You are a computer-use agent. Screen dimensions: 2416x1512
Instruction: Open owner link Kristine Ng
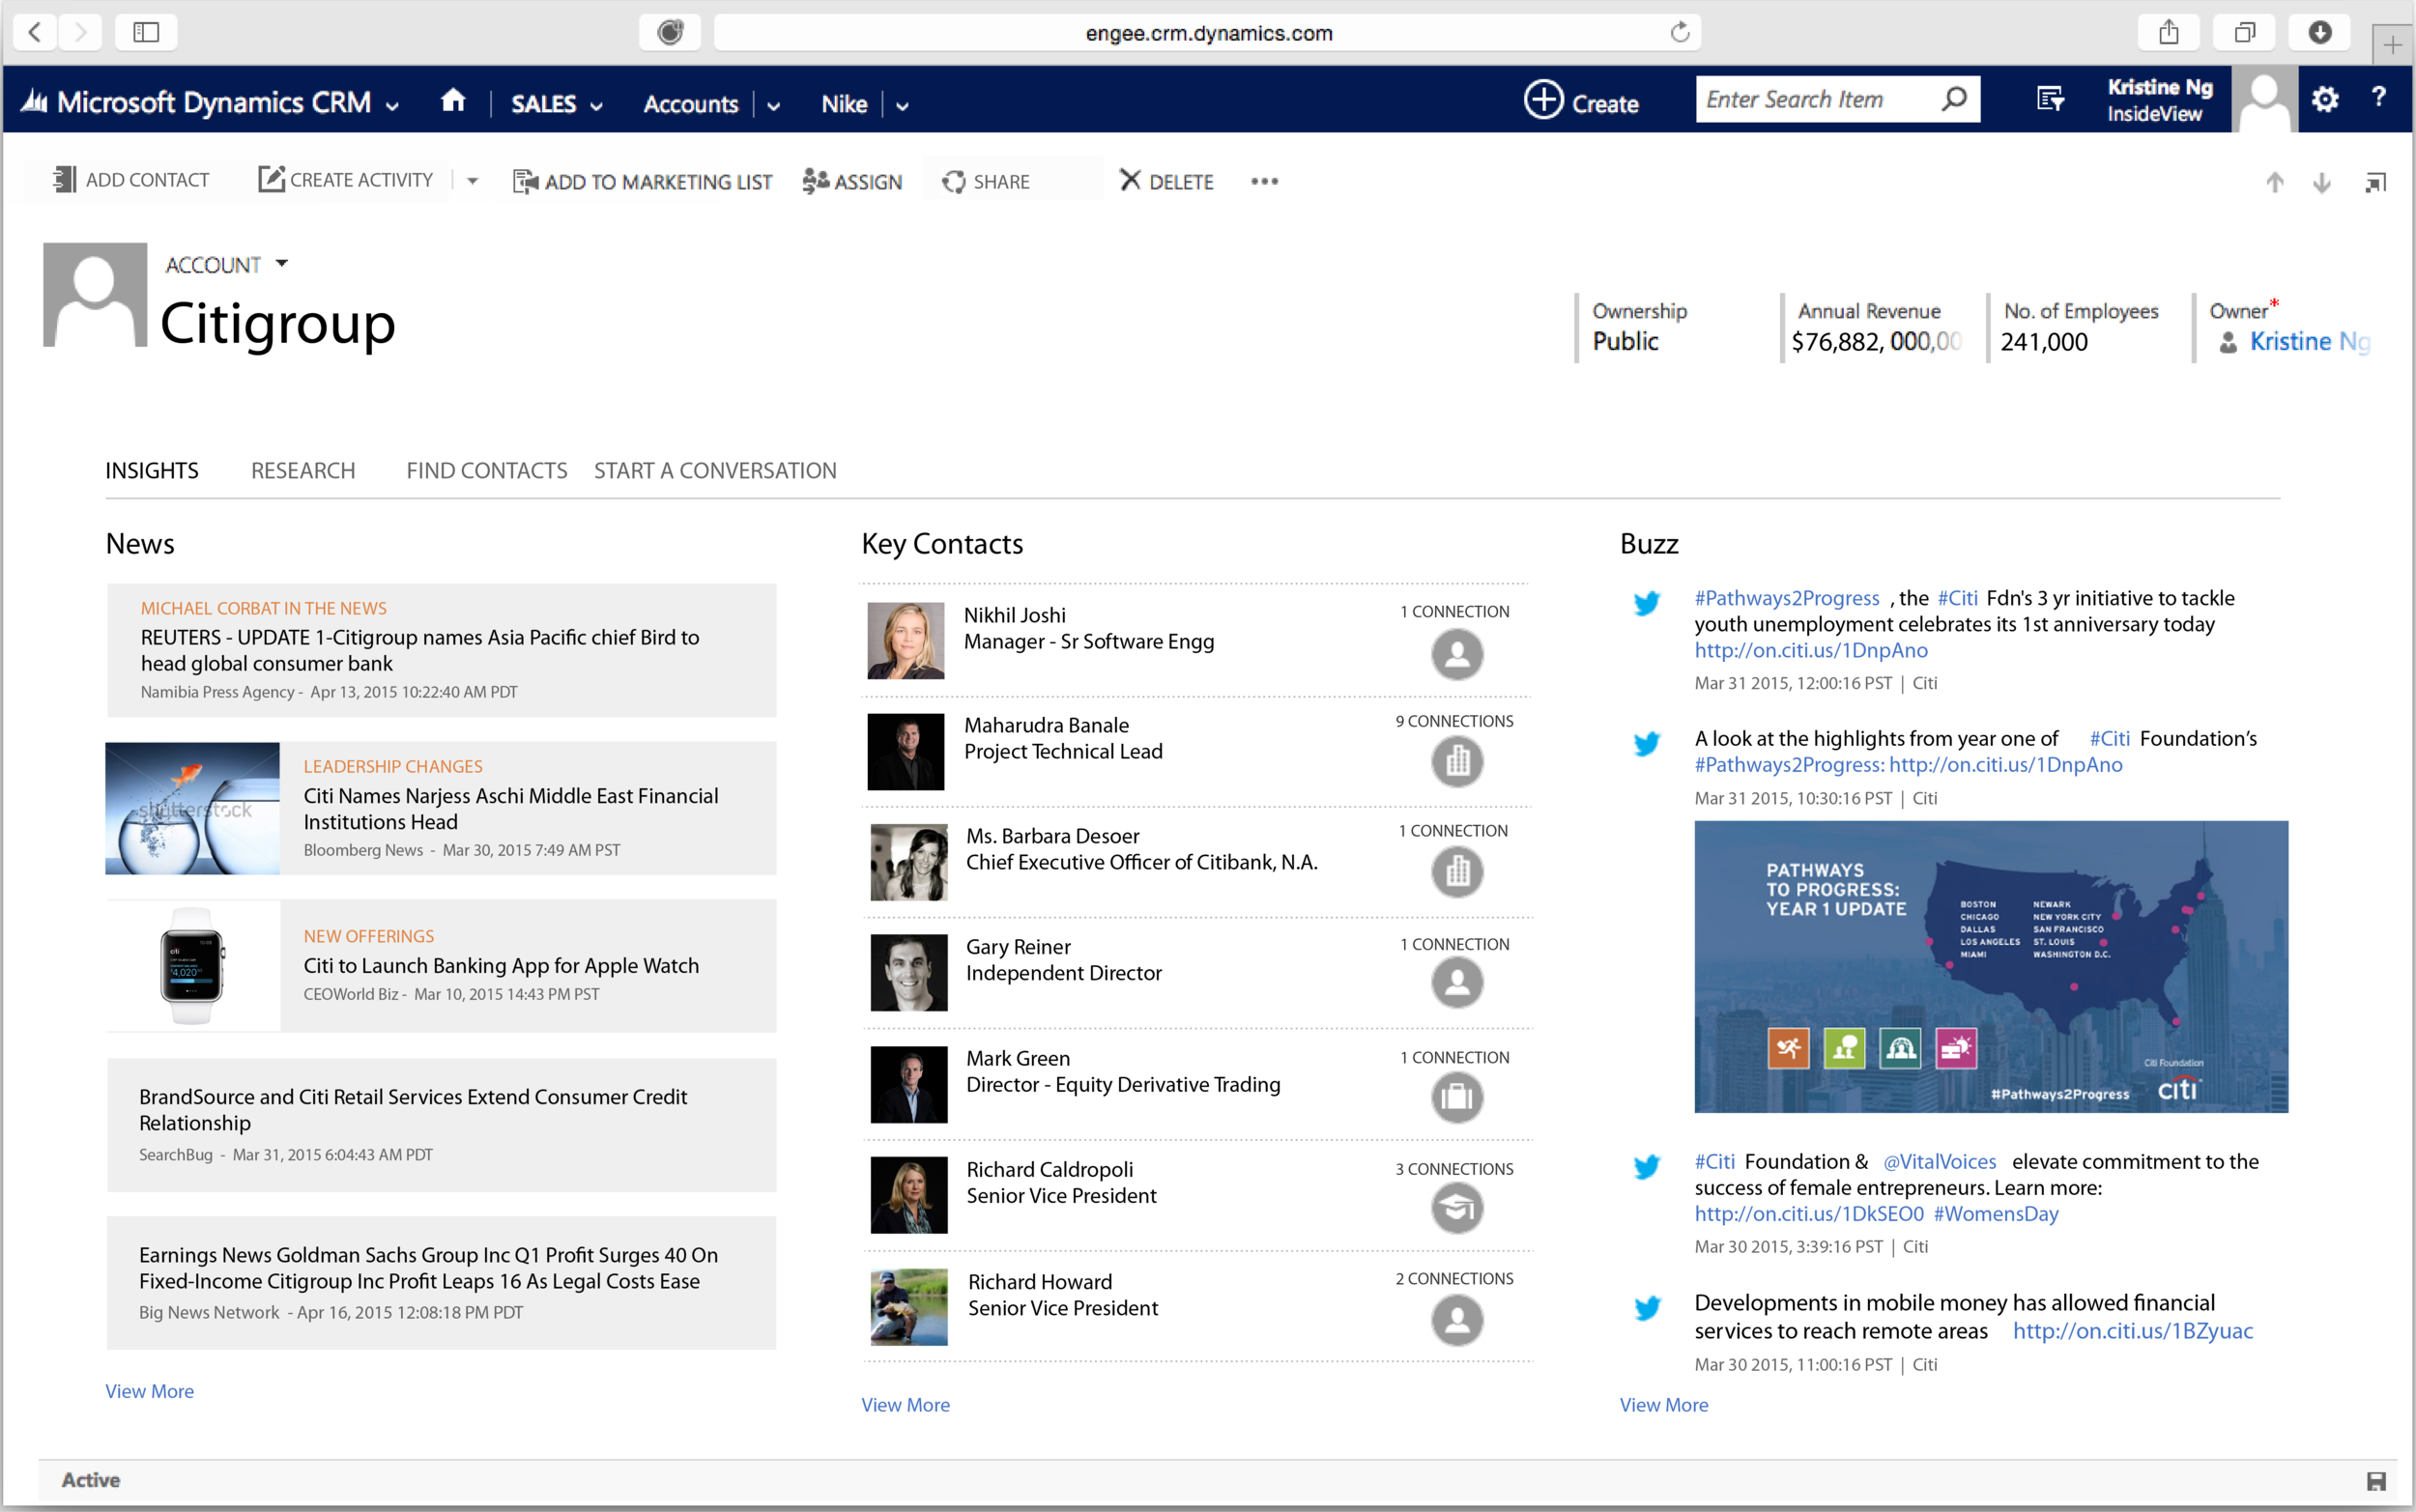point(2309,342)
